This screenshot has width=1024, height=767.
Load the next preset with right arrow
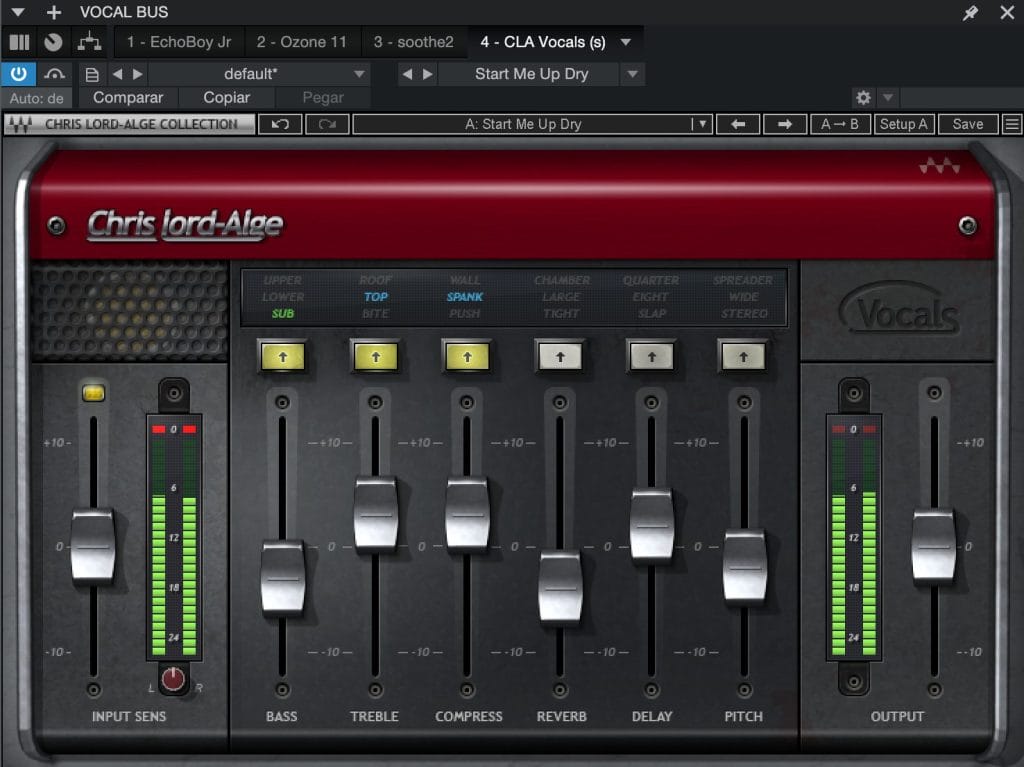click(785, 124)
